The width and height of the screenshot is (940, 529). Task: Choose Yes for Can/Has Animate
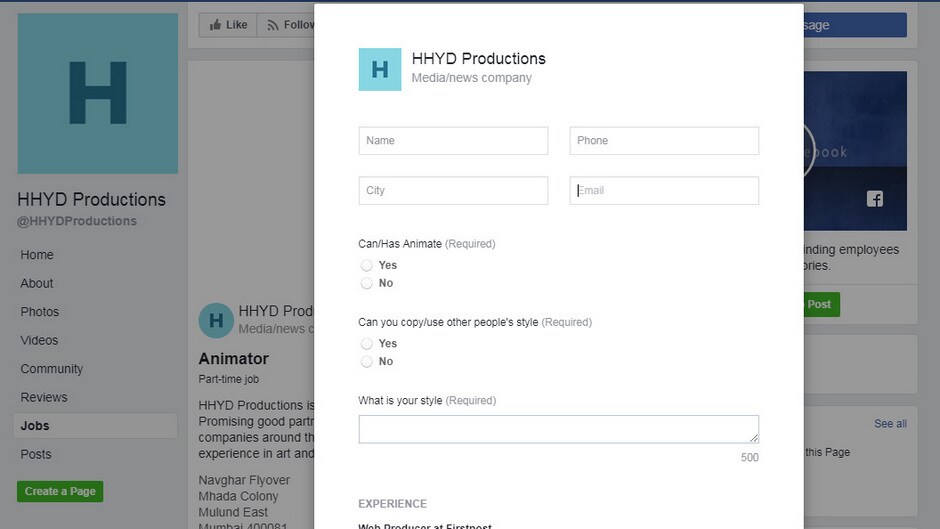pyautogui.click(x=366, y=265)
